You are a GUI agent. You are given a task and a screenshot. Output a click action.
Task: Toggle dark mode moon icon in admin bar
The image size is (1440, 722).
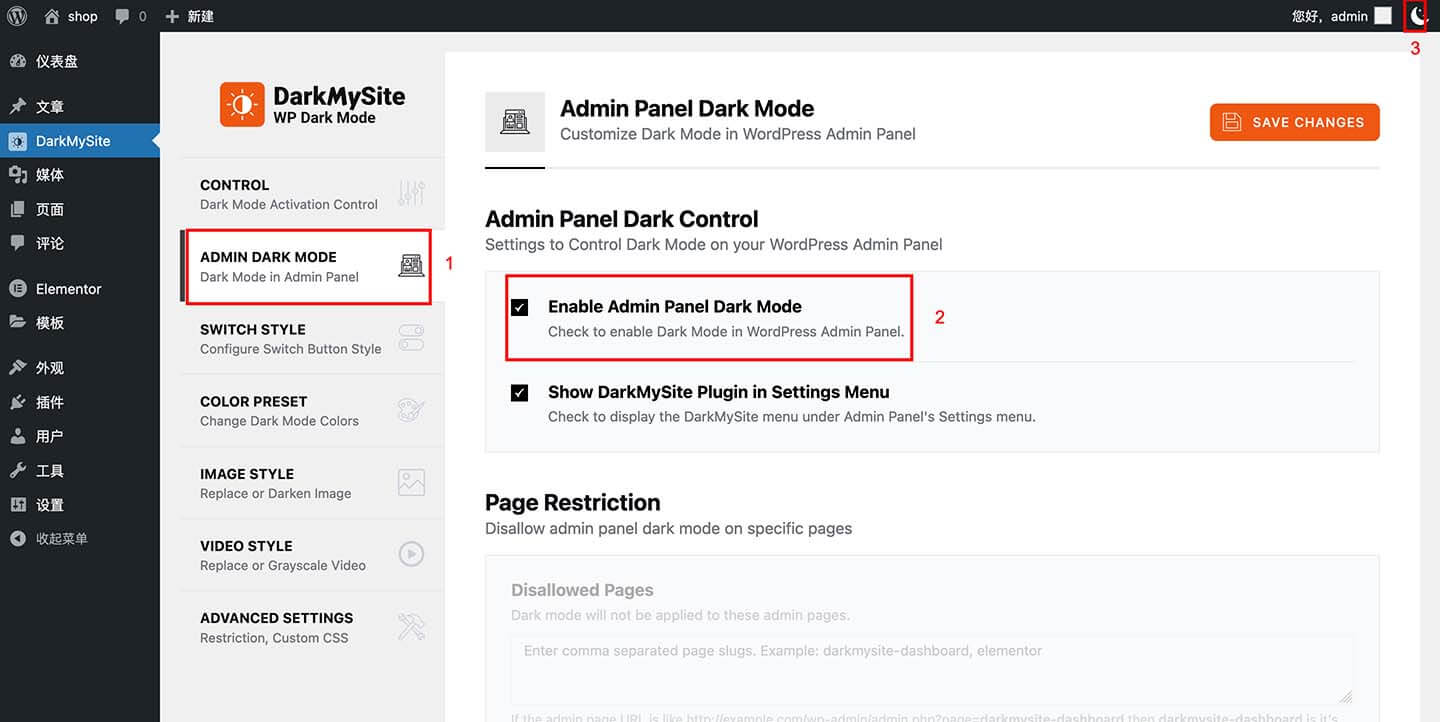1416,16
